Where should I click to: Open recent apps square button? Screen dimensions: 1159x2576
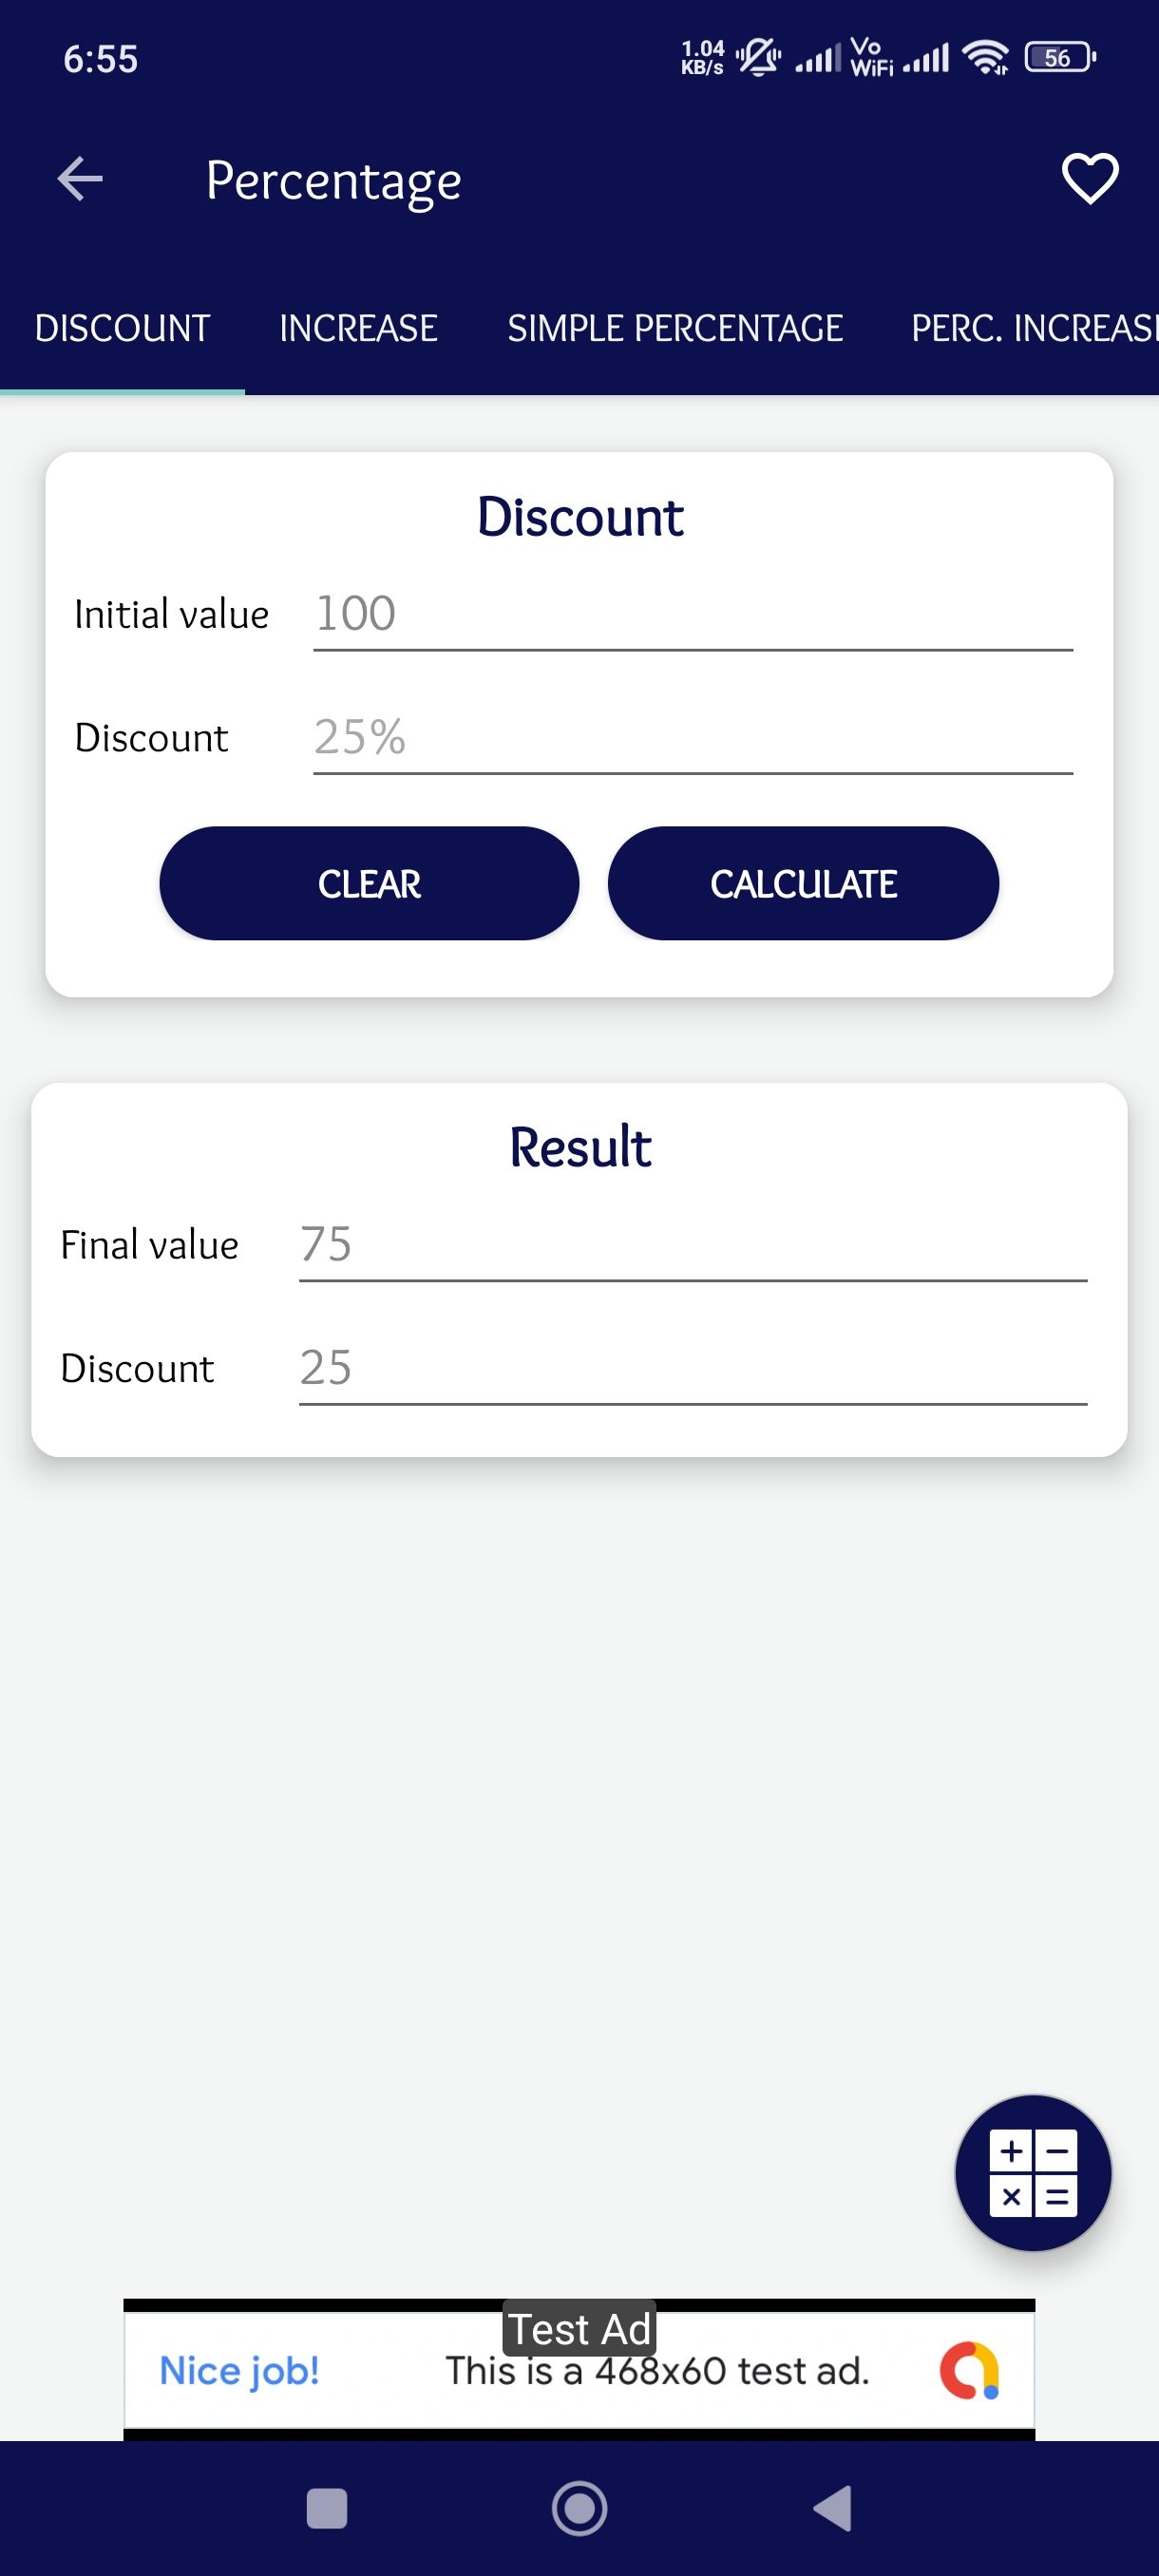(x=327, y=2508)
